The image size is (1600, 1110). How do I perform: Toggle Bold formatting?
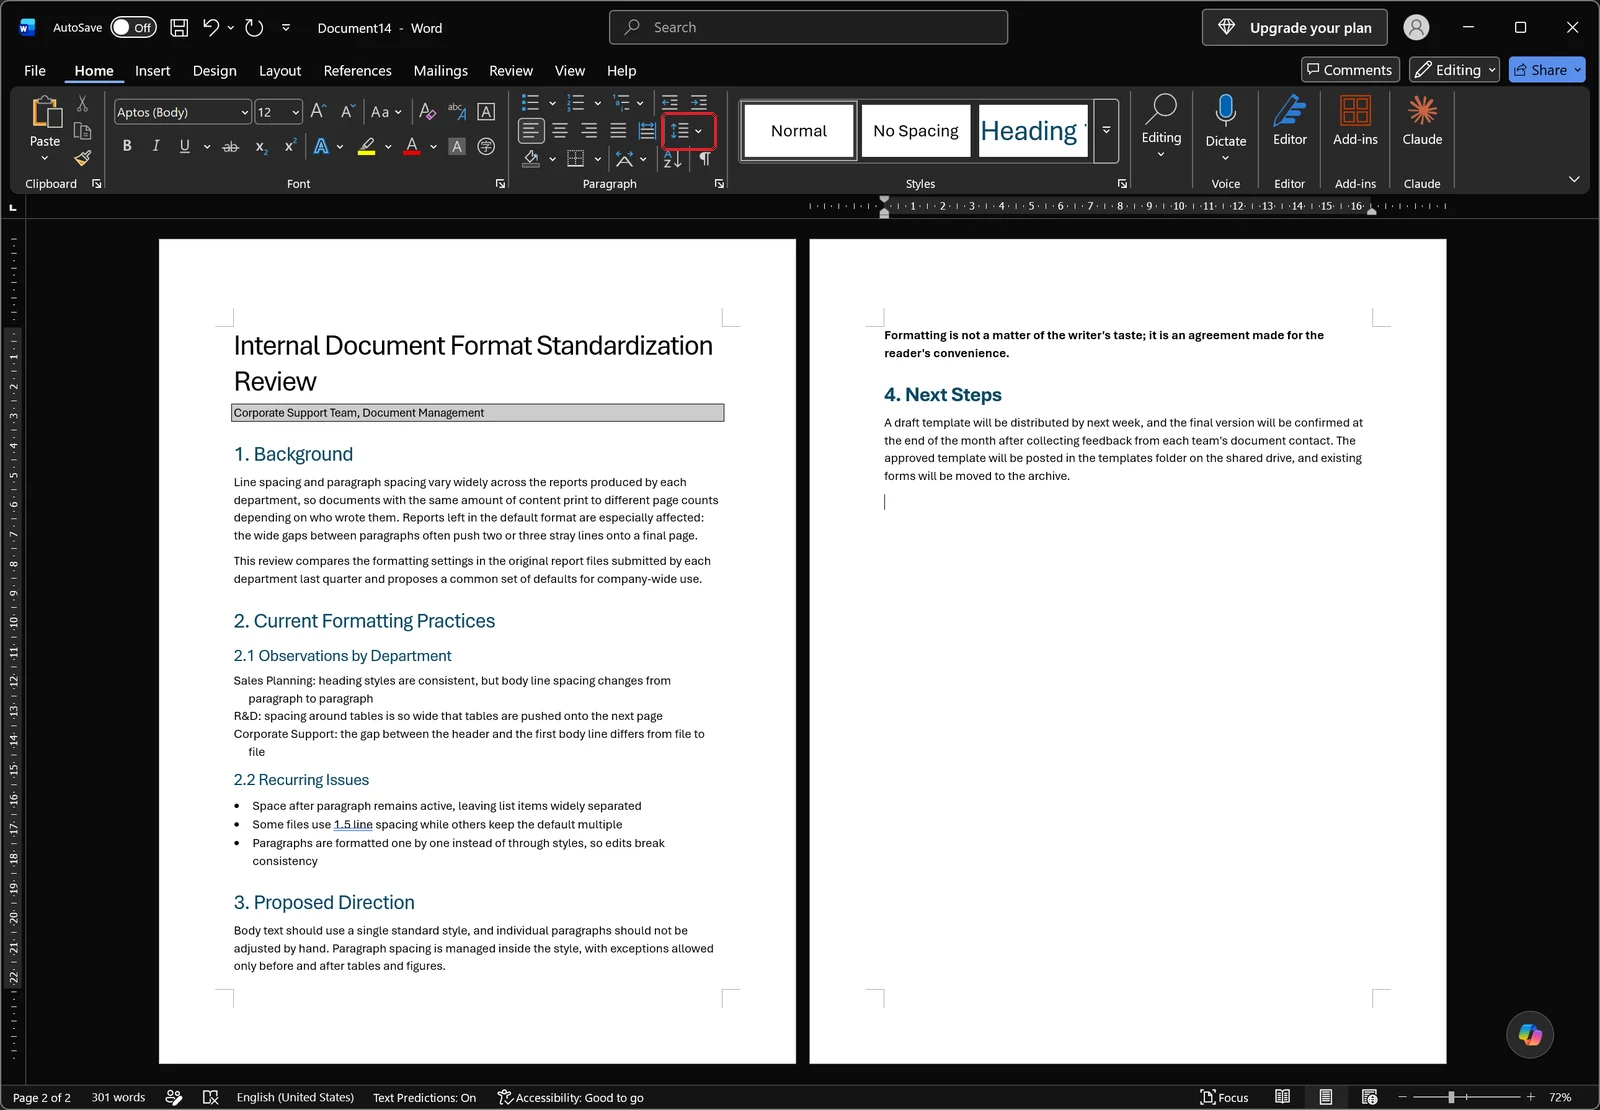pos(127,146)
